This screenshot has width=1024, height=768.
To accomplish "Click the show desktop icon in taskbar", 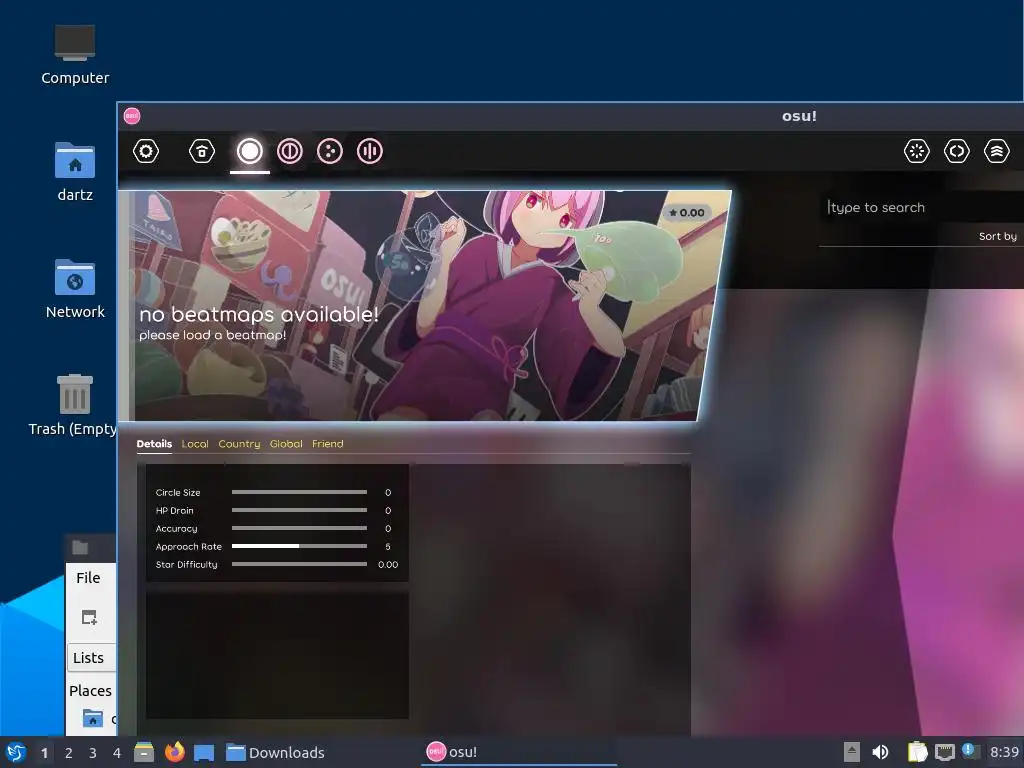I will (x=204, y=752).
